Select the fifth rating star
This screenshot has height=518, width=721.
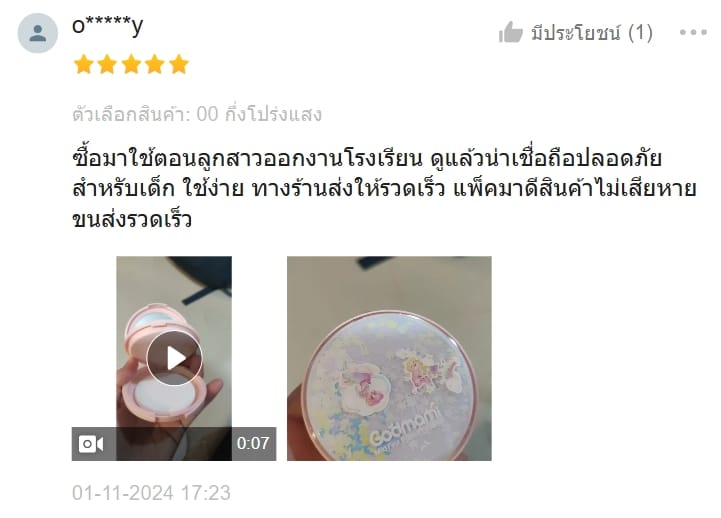179,64
